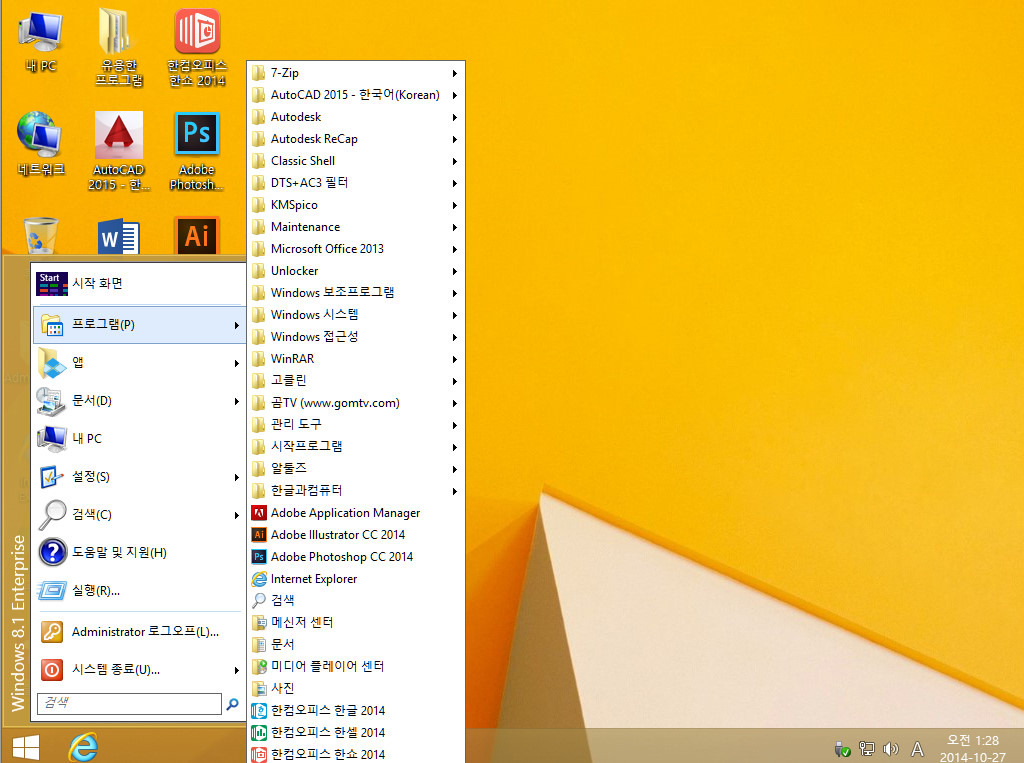
Task: Expand AutoCAD 2015 folder submenu arrow
Action: [x=455, y=95]
